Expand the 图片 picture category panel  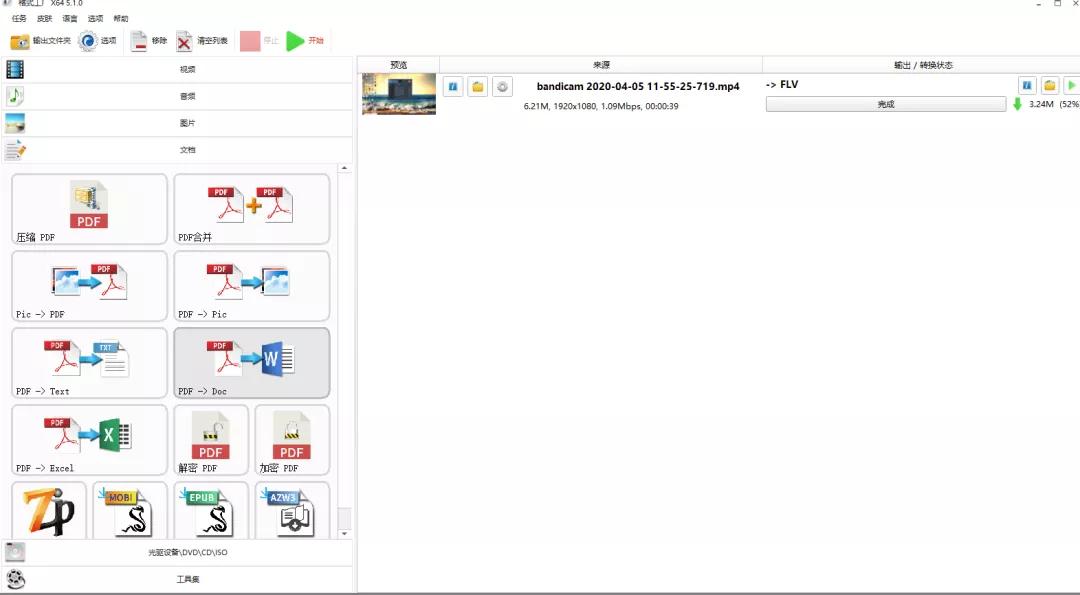click(178, 123)
